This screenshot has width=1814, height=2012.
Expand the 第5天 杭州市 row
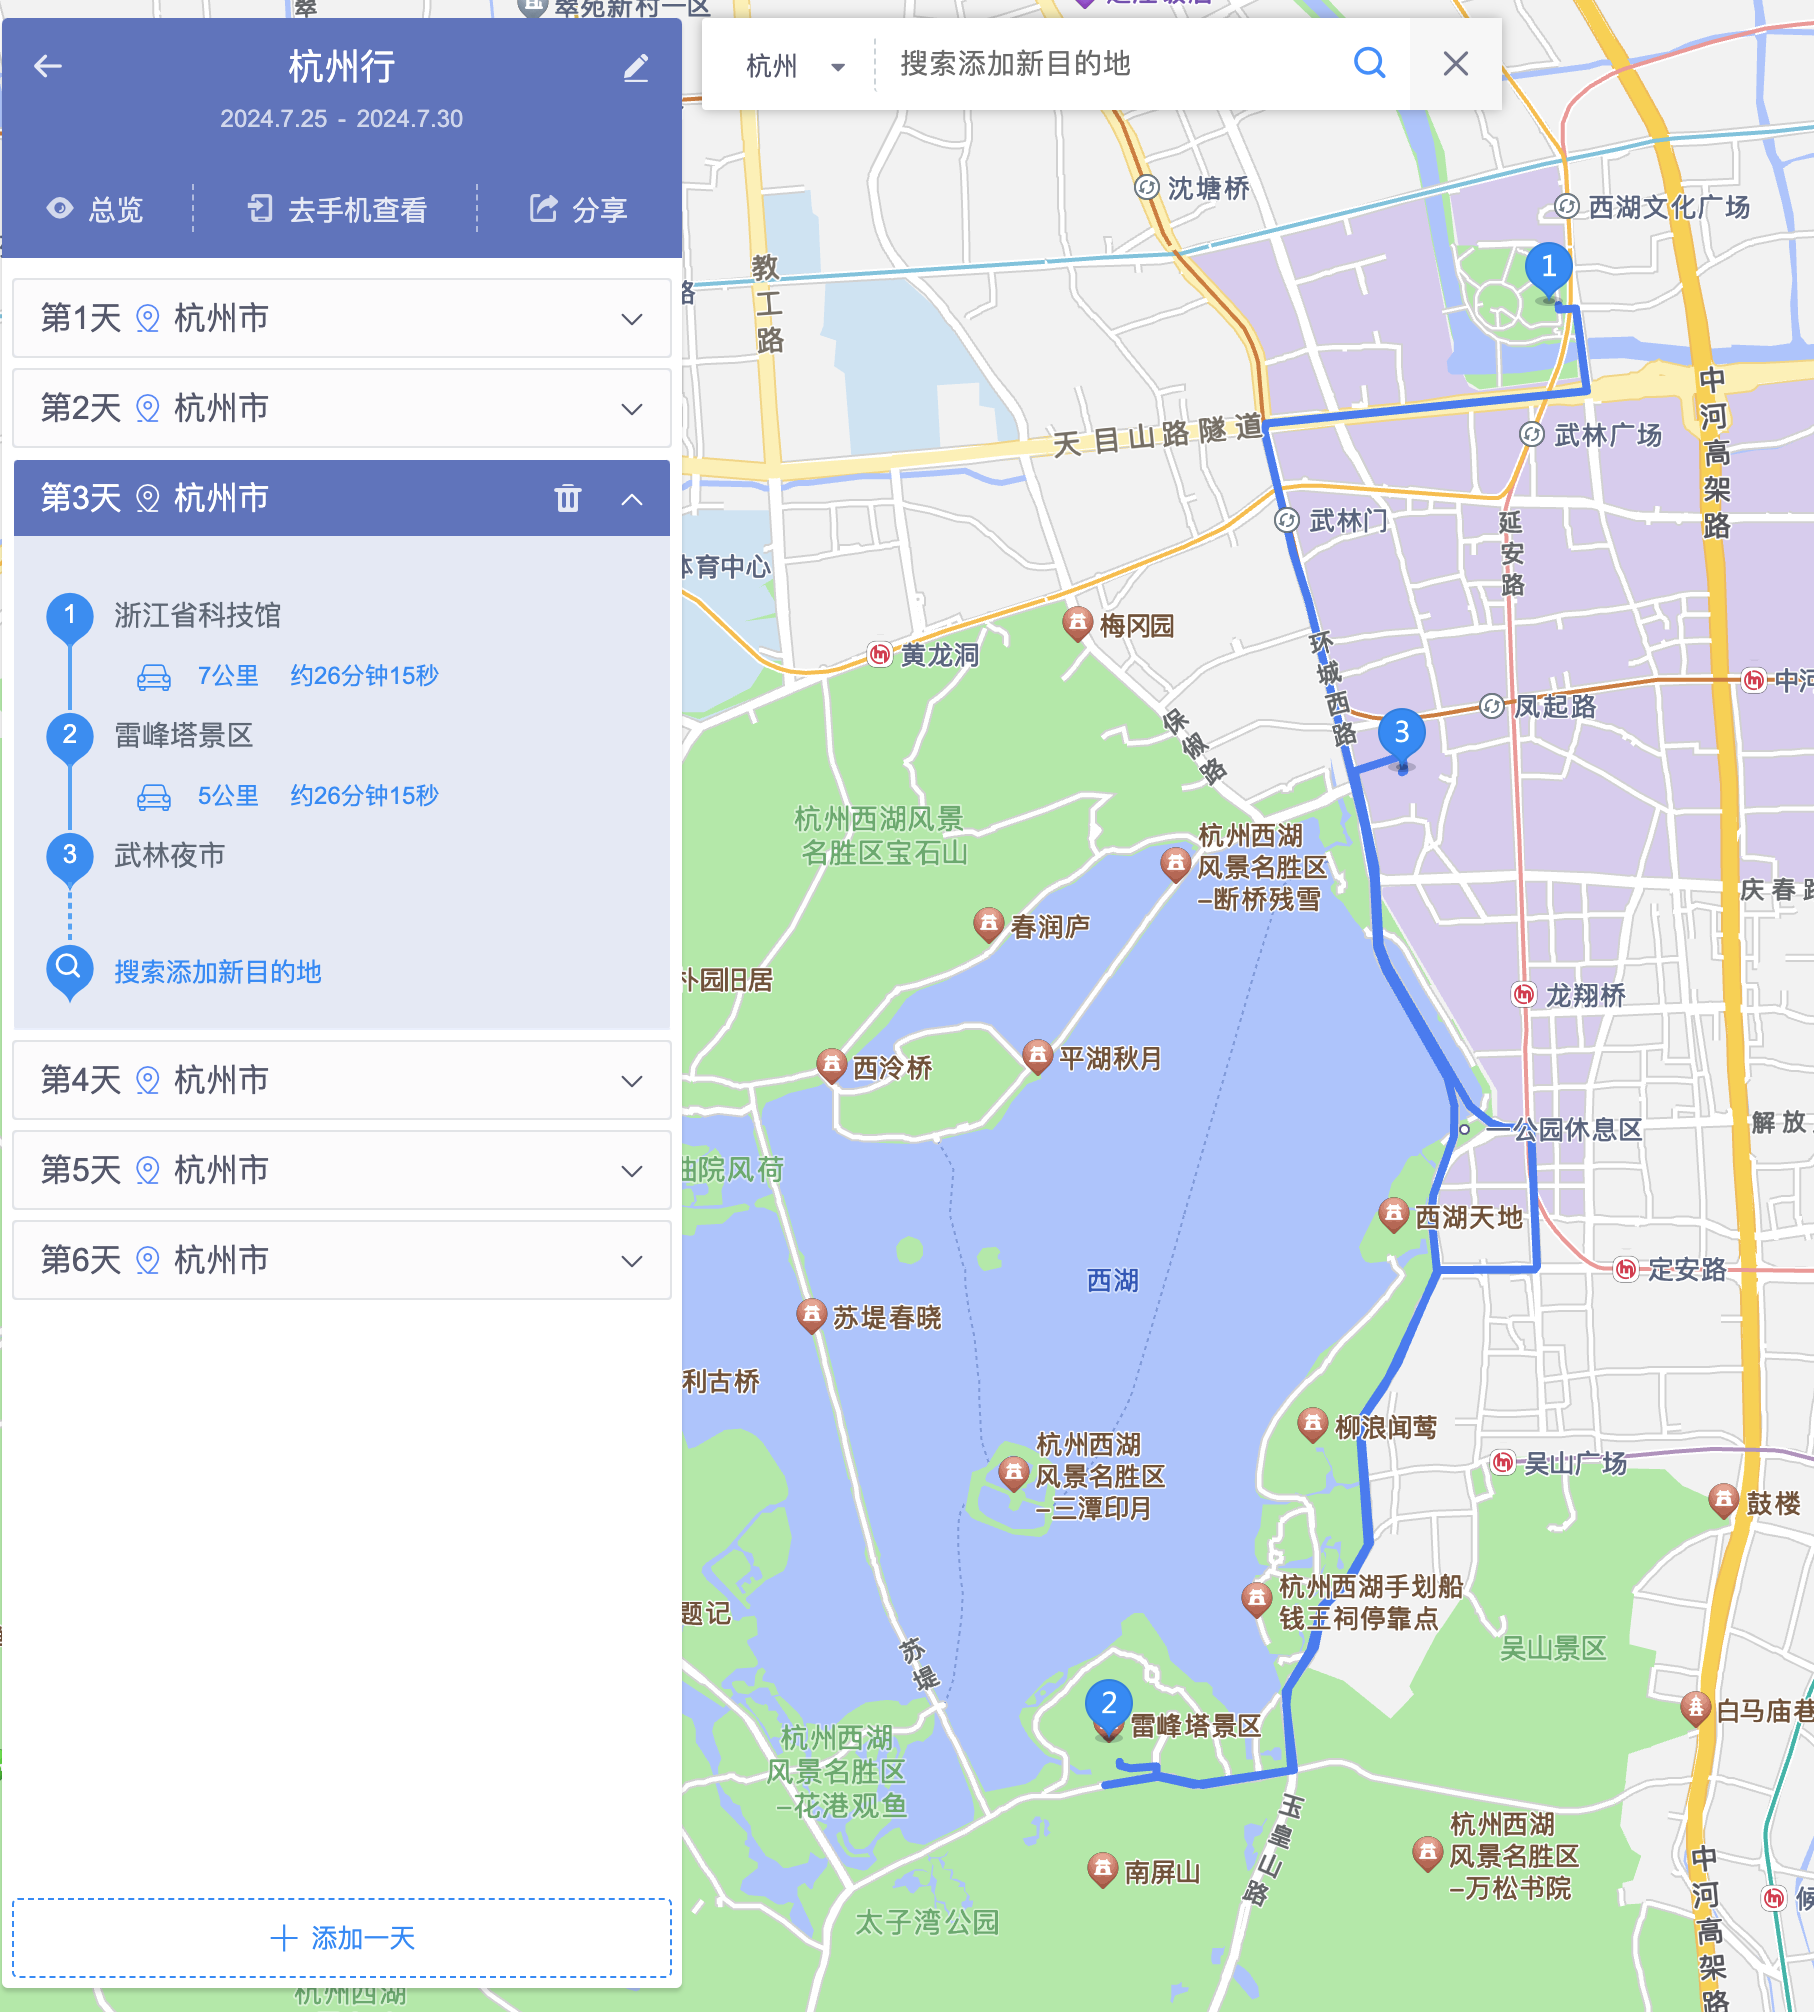coord(342,1170)
